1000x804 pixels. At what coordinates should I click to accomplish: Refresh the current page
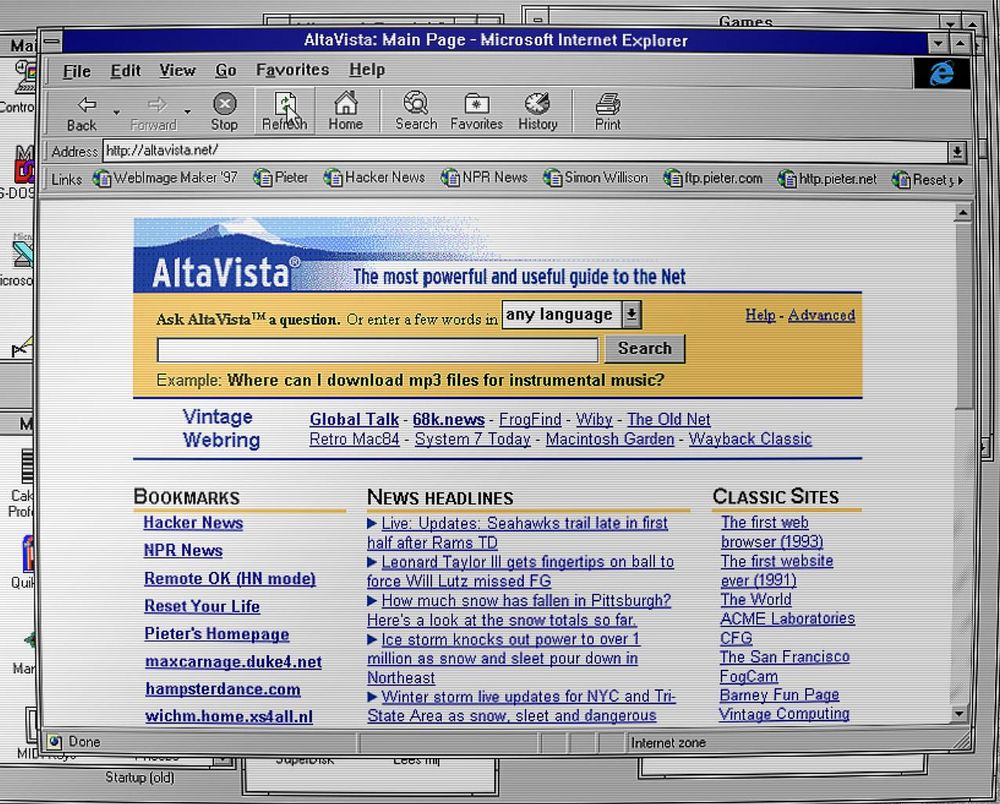point(285,112)
